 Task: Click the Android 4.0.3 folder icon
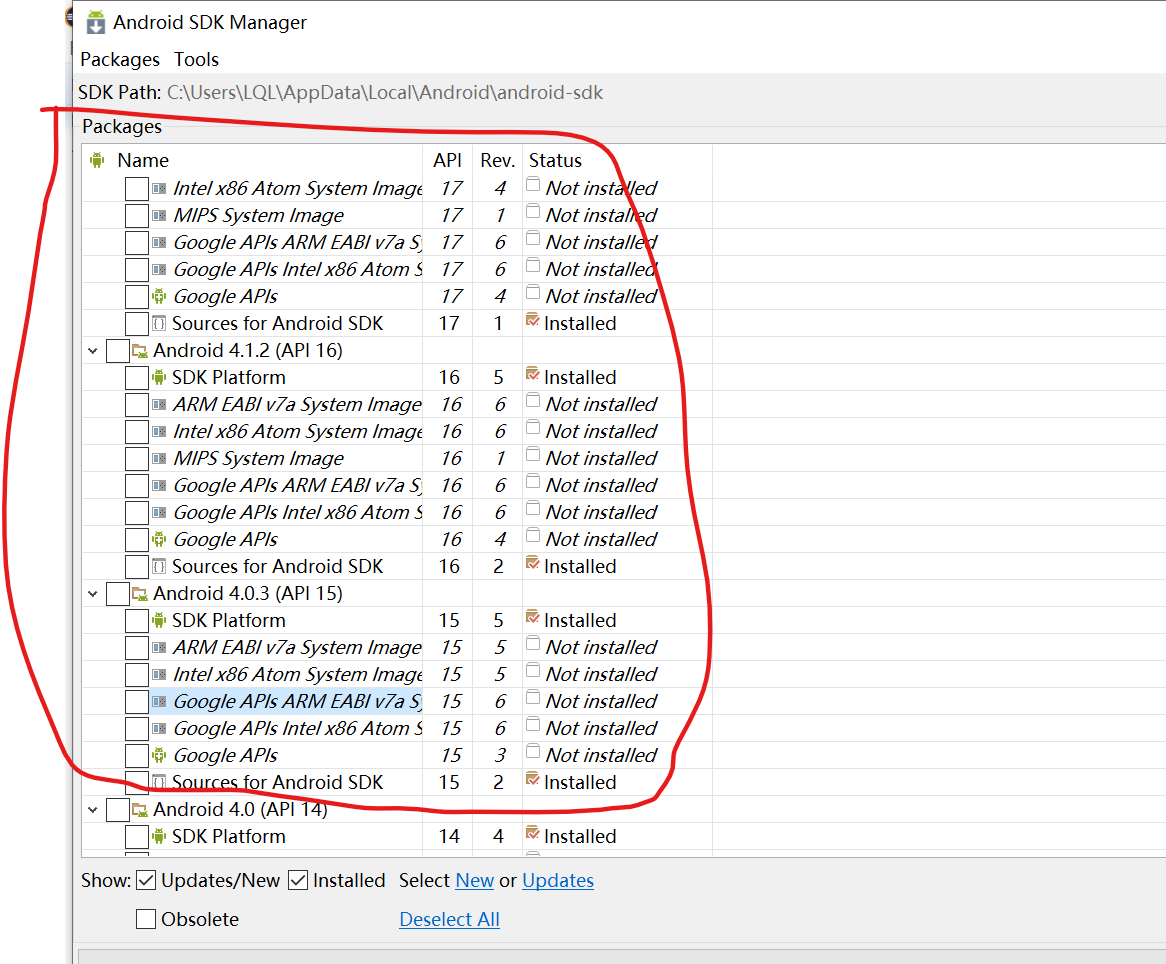tap(140, 594)
